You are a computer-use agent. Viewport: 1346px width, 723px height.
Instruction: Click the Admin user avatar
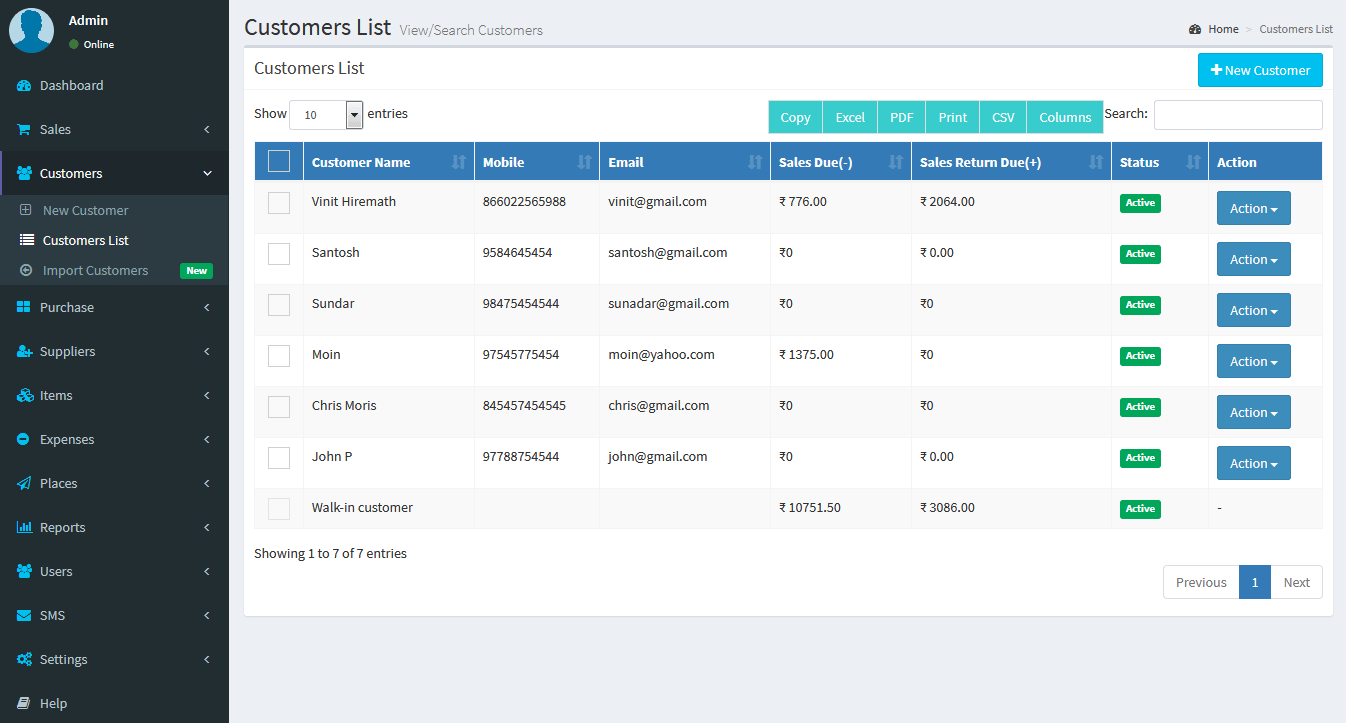31,30
